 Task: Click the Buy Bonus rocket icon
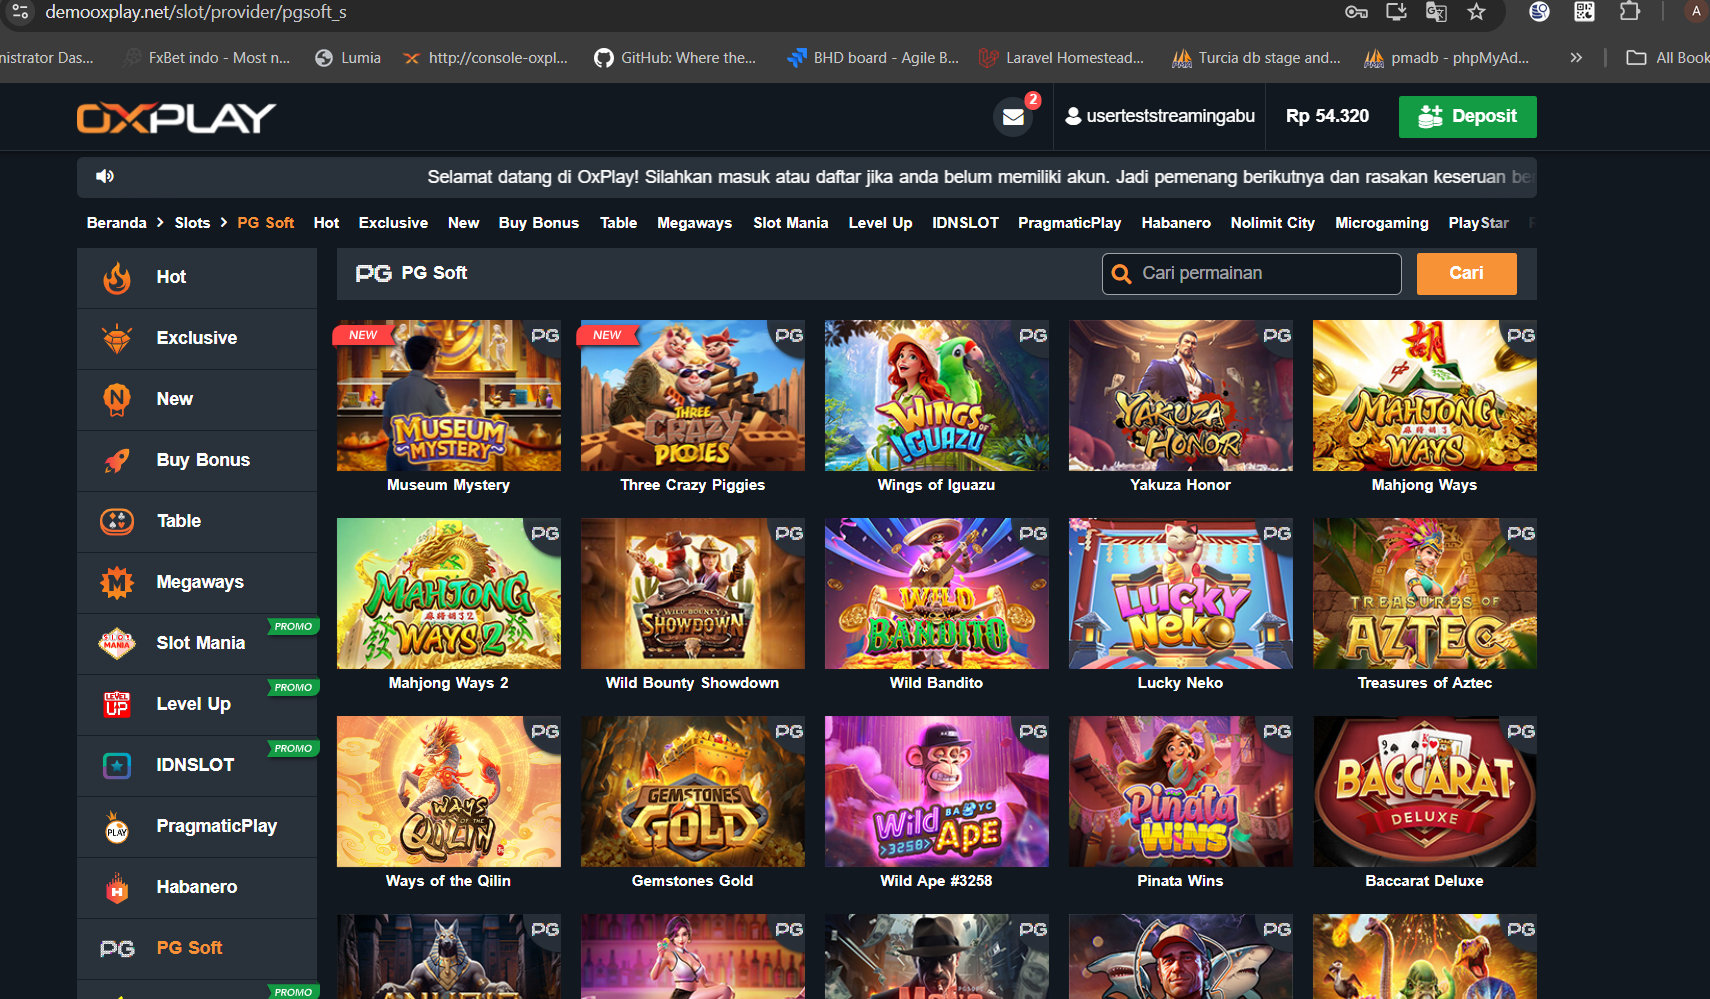117,461
